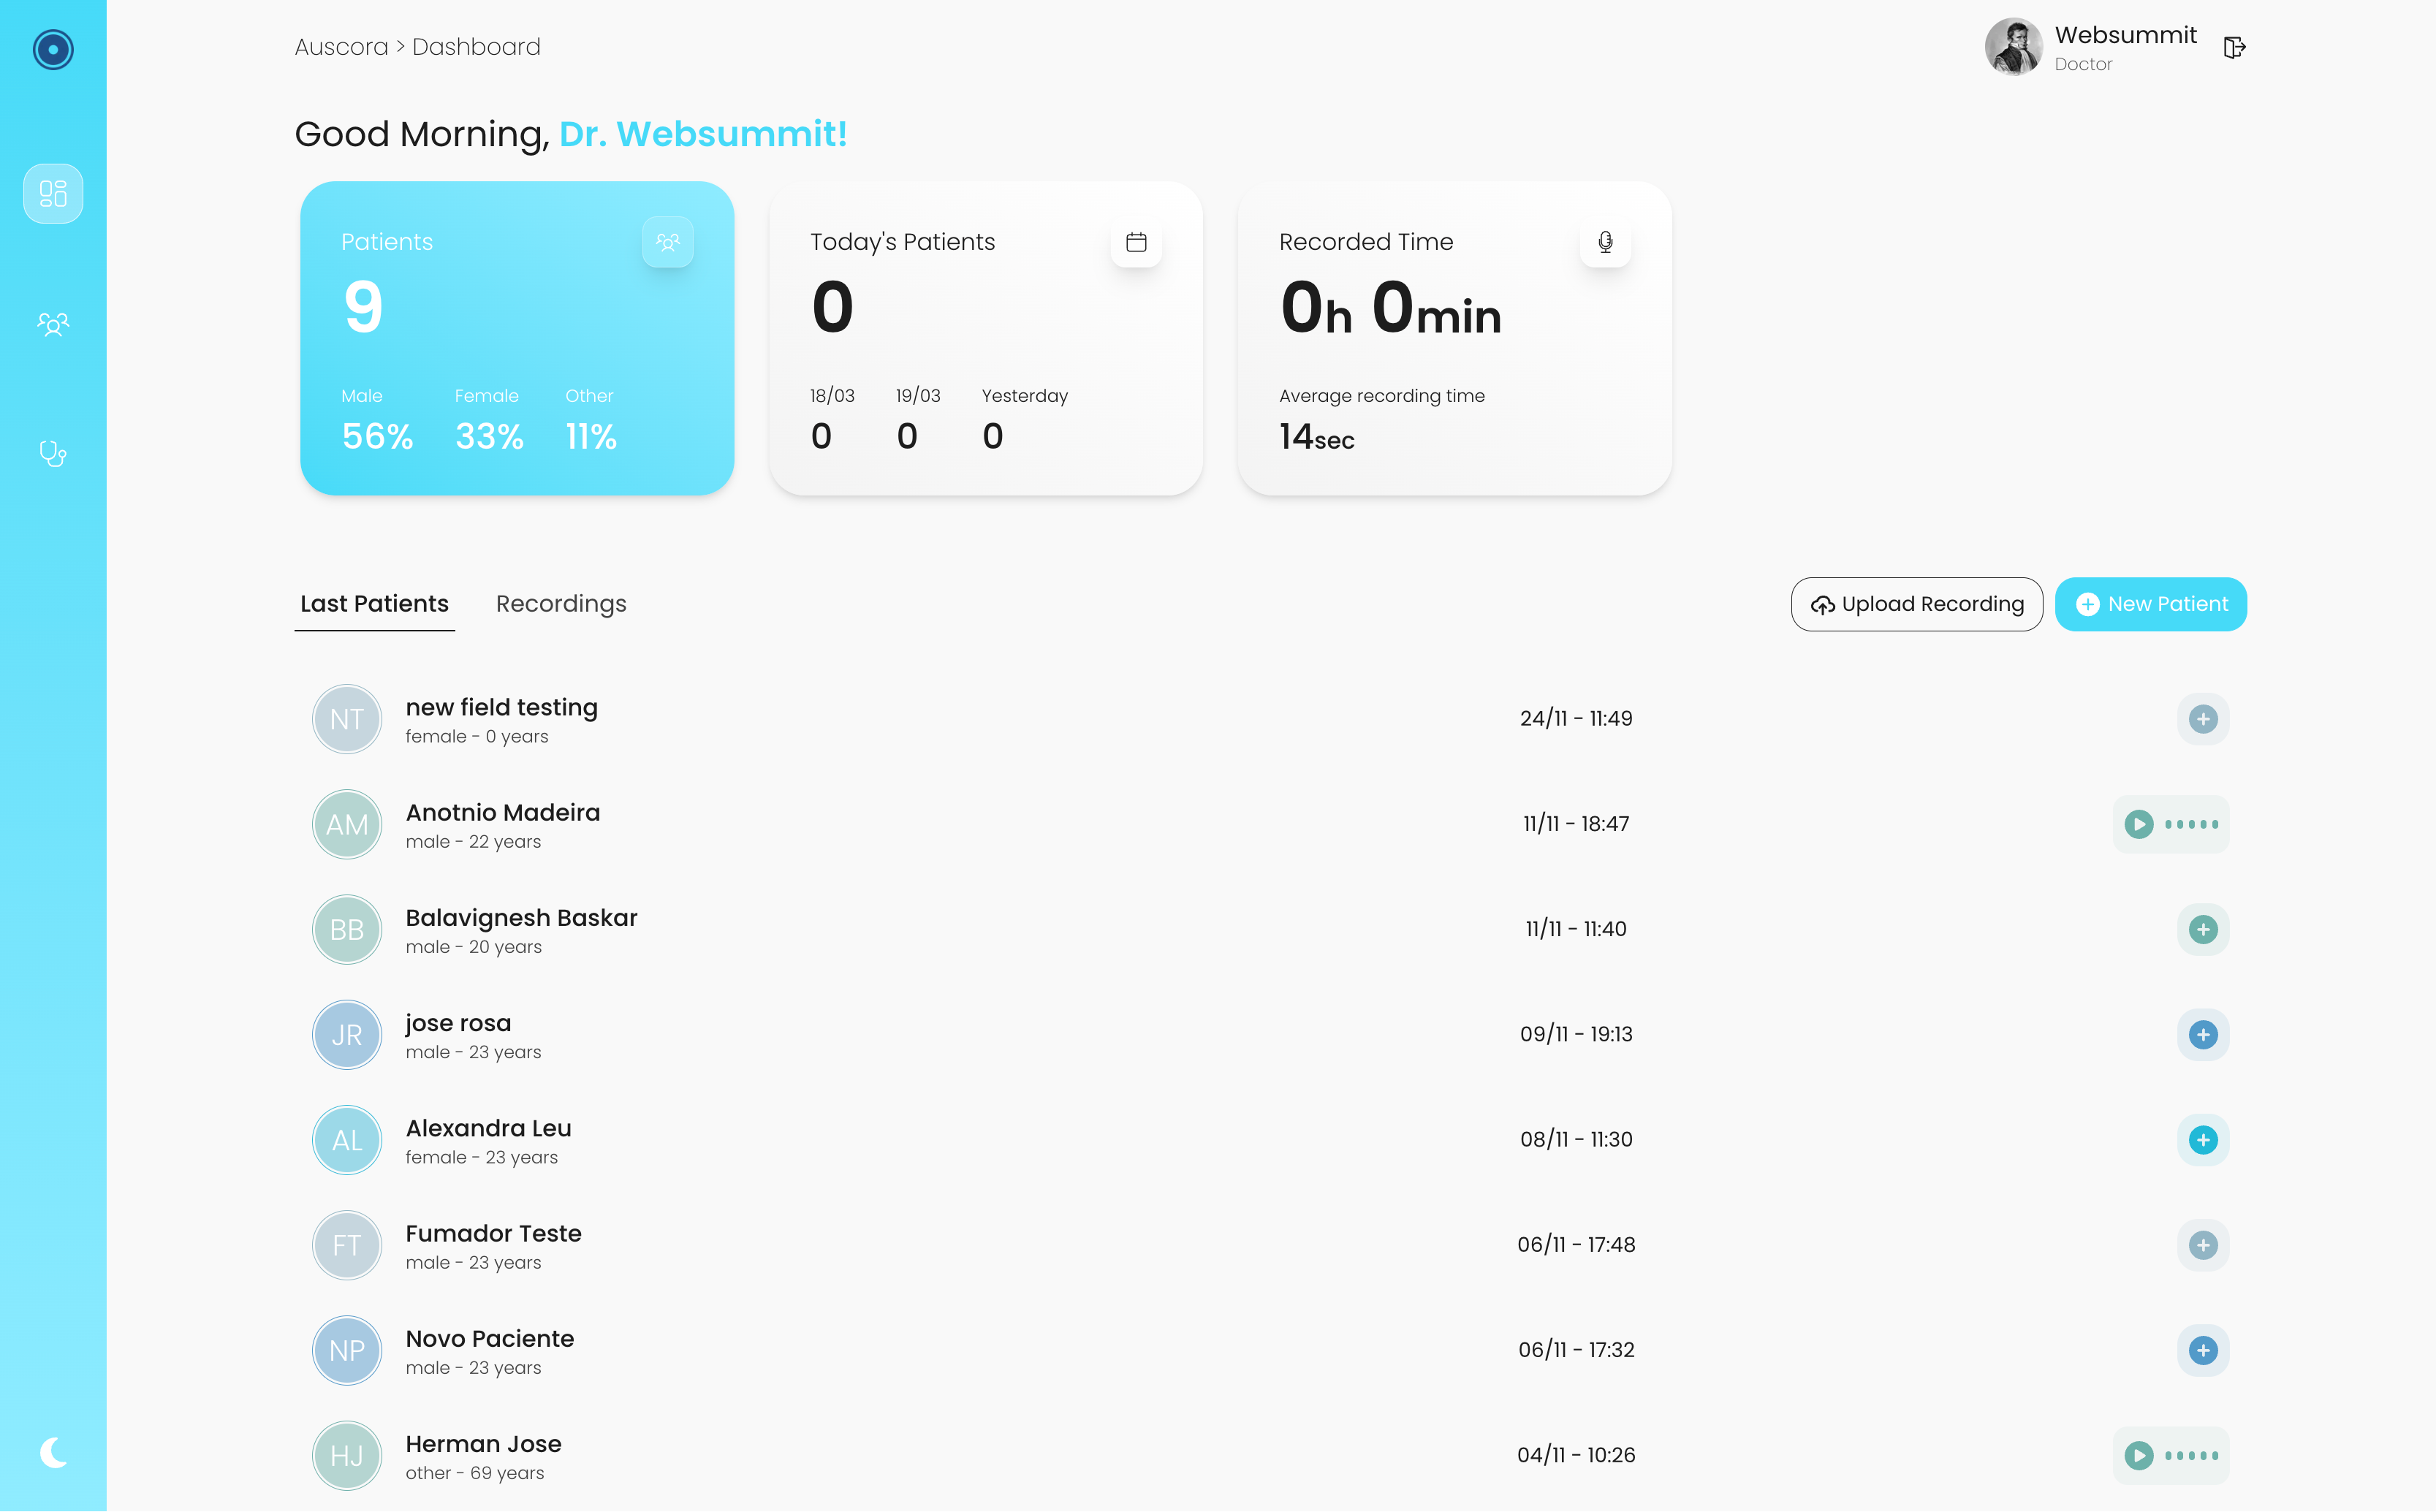Screen dimensions: 2436x1512
Task: Play Herman Jose's recording
Action: tap(2139, 1455)
